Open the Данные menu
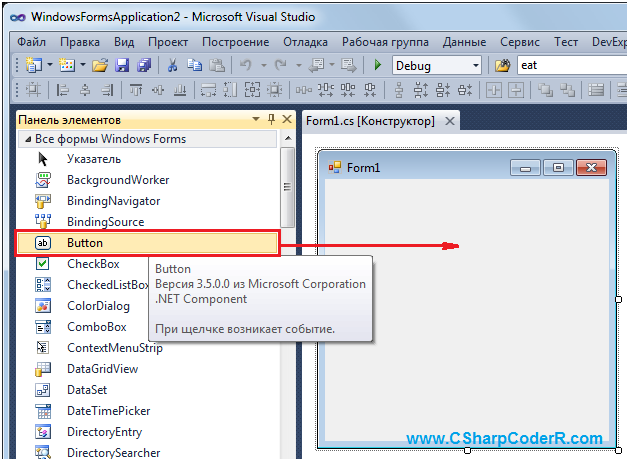Screen dimensions: 629x461 click(465, 42)
